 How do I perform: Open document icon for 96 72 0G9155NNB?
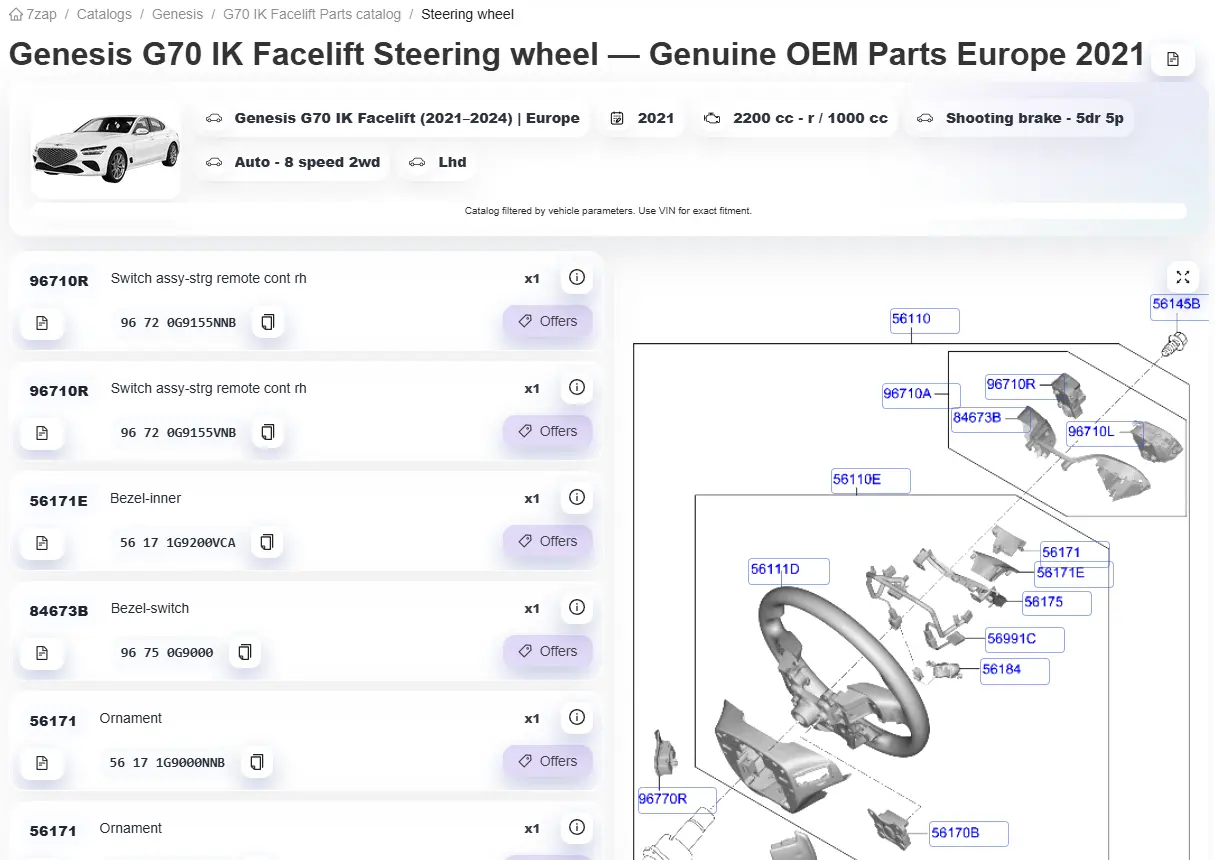42,323
